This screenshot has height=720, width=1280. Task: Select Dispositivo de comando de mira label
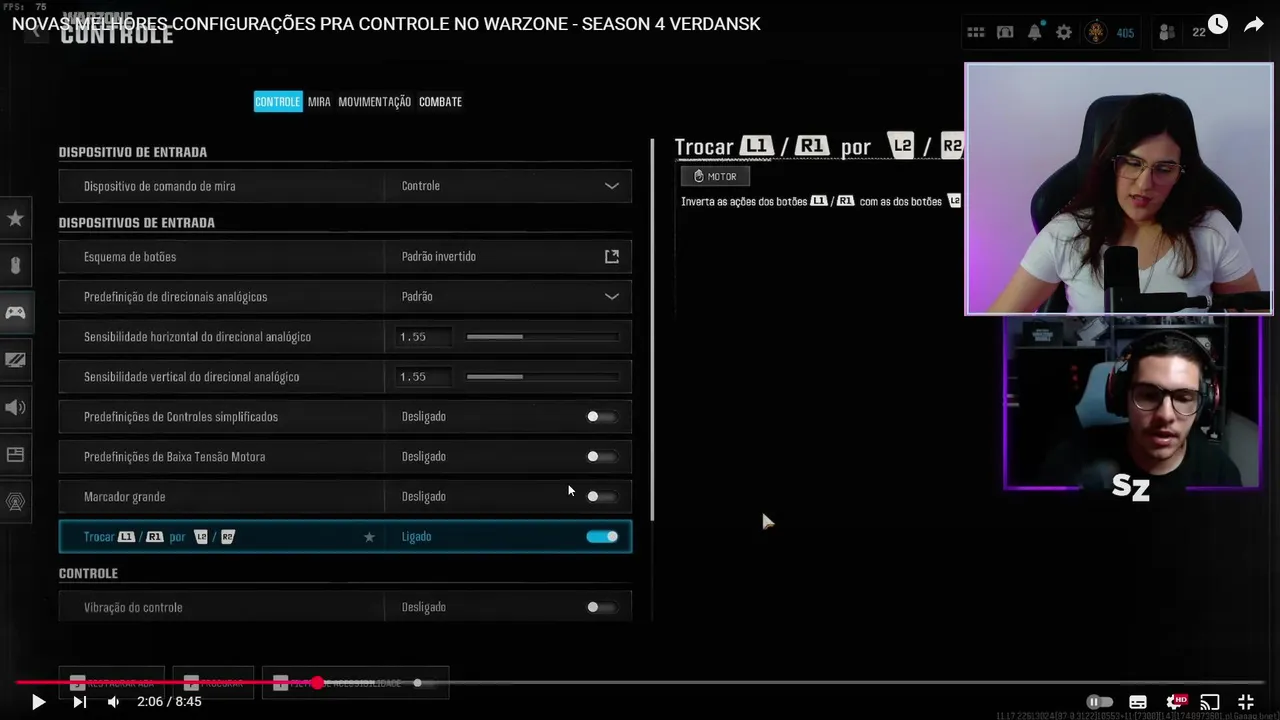point(160,186)
